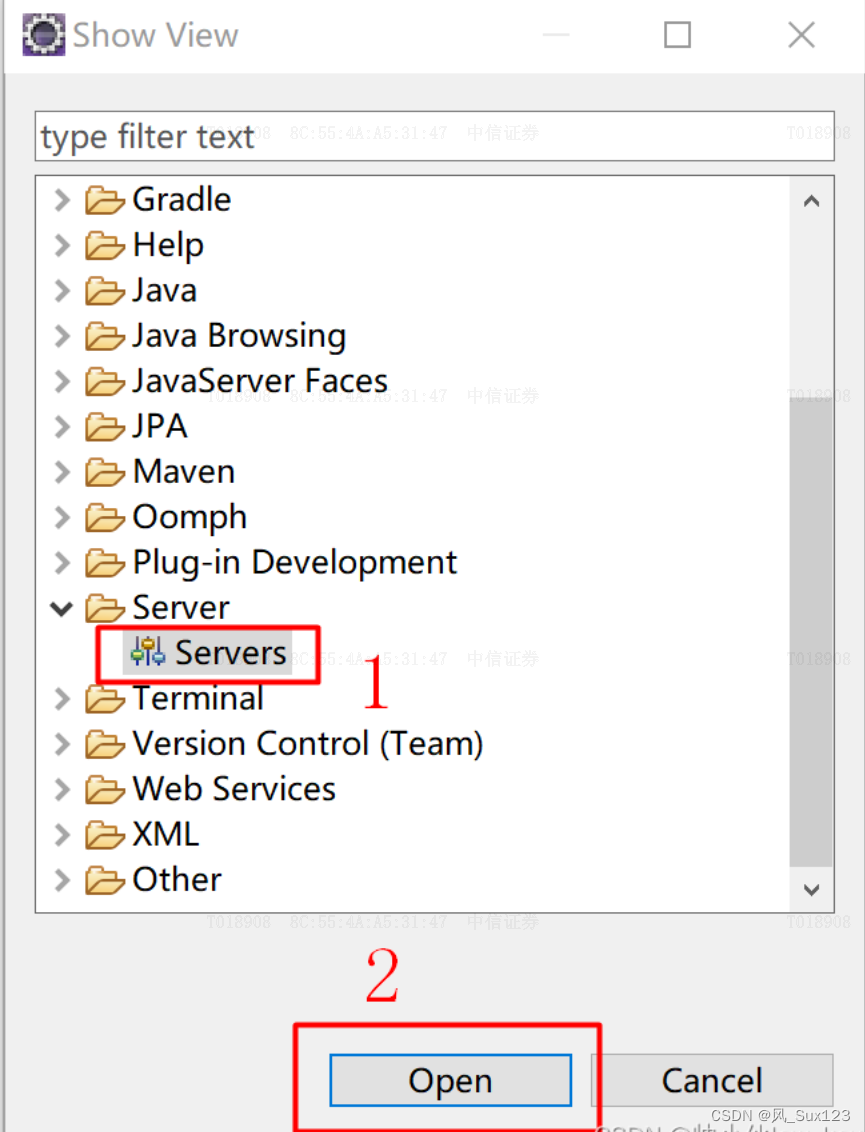Click the JavaServer Faces folder icon

click(105, 381)
